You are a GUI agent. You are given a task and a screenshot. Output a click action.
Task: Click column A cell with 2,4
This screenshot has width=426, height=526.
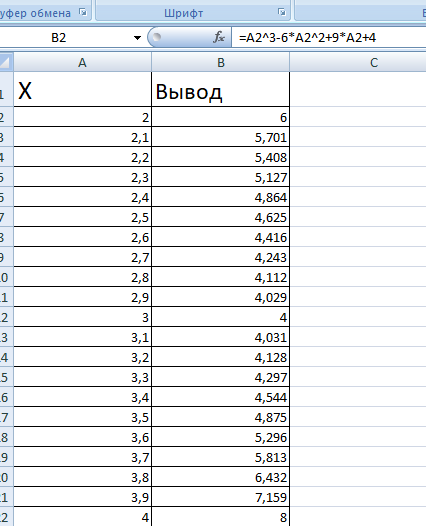83,197
